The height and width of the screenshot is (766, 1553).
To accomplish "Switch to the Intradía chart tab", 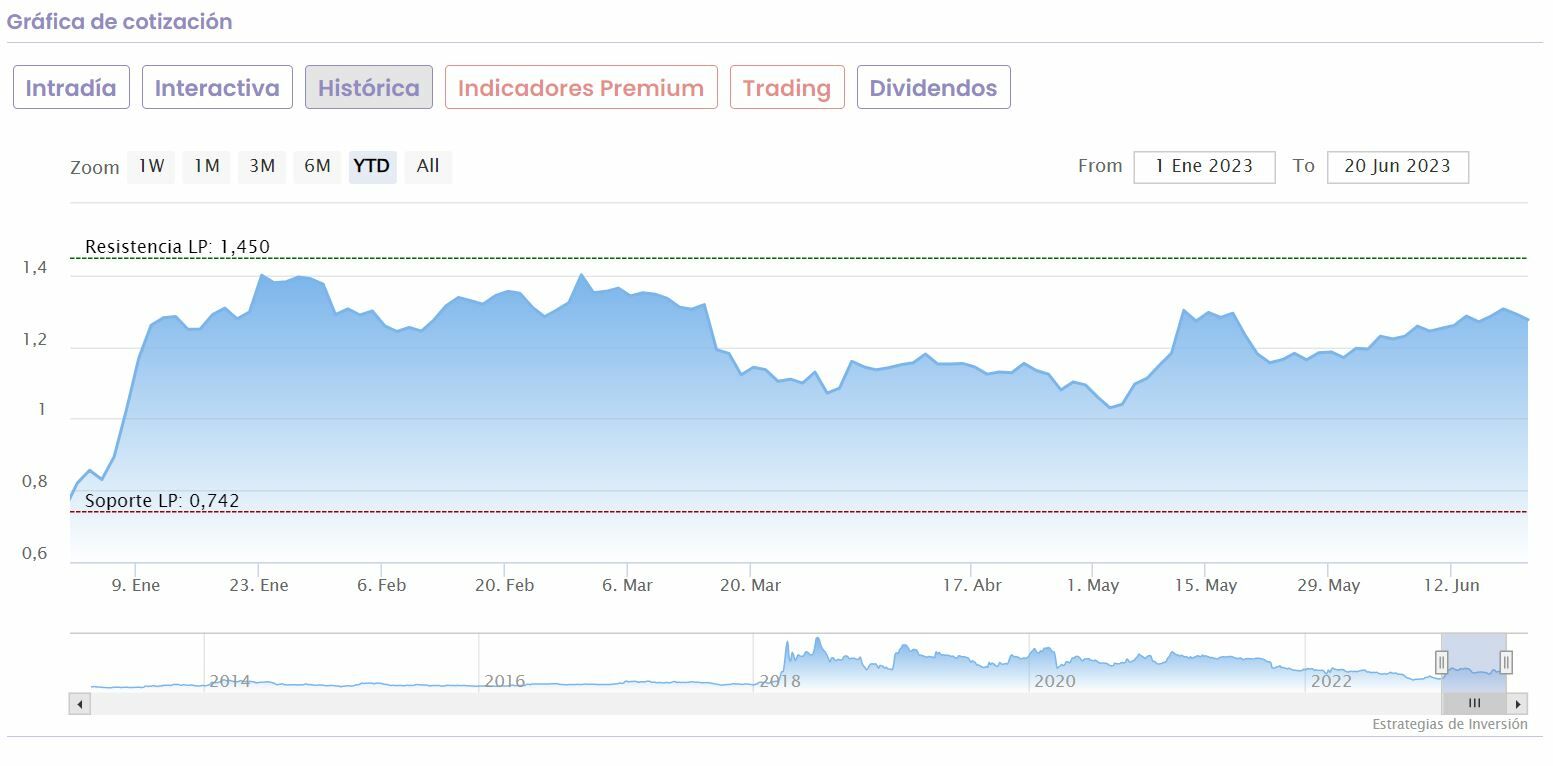I will pos(71,88).
